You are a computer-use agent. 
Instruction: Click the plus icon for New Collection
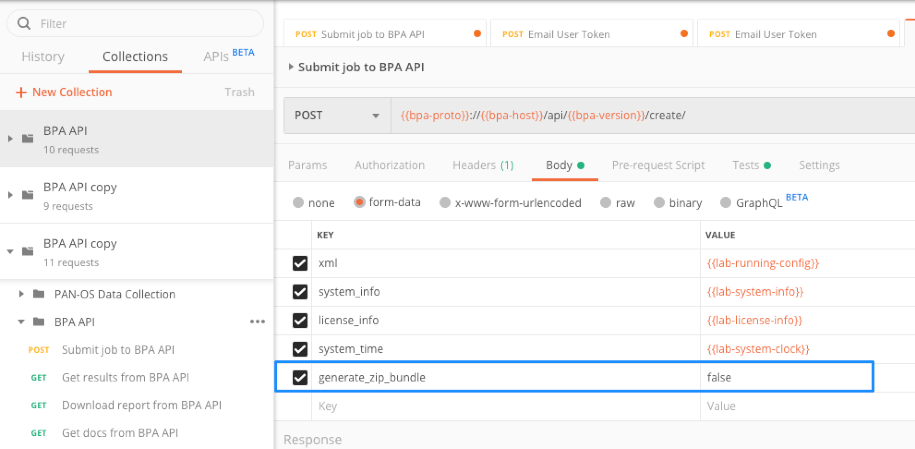pos(21,92)
